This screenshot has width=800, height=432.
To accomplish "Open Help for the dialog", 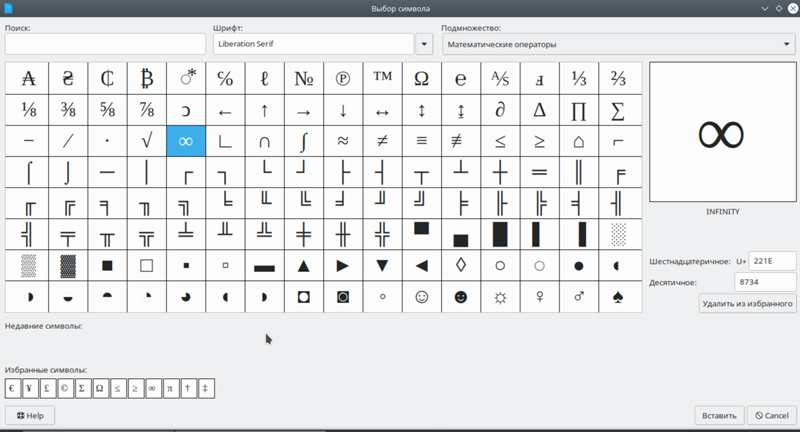I will (x=30, y=416).
